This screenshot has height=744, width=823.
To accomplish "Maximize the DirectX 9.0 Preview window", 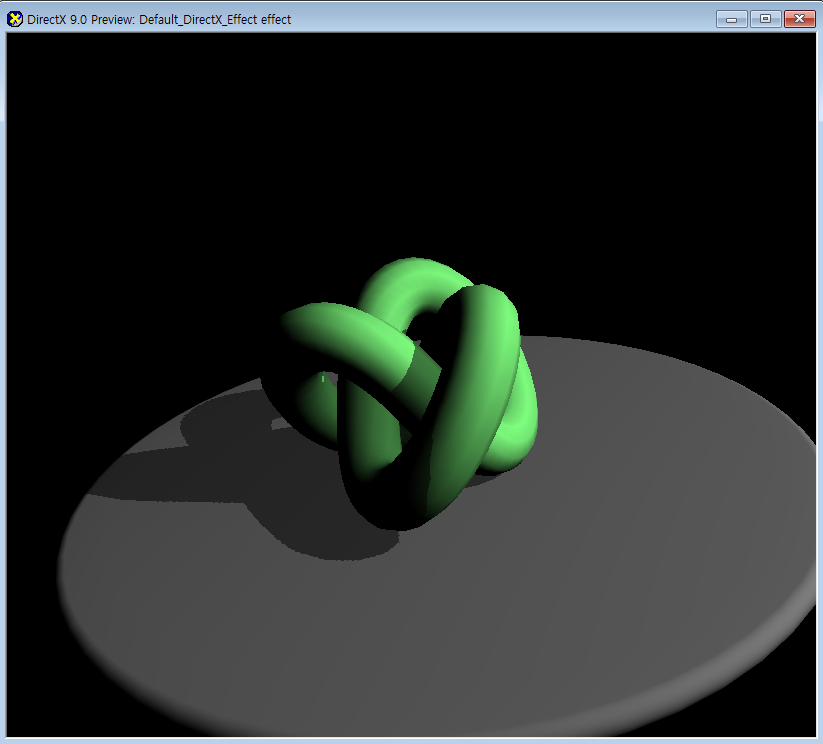I will [x=765, y=19].
